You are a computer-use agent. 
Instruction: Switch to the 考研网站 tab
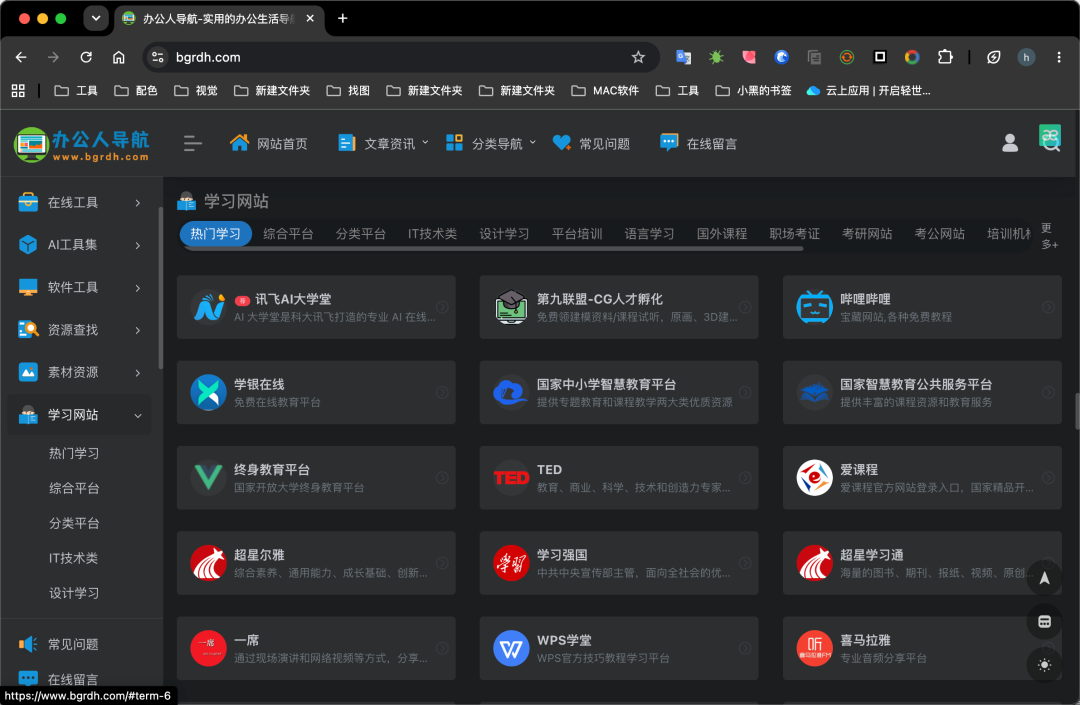[x=867, y=234]
